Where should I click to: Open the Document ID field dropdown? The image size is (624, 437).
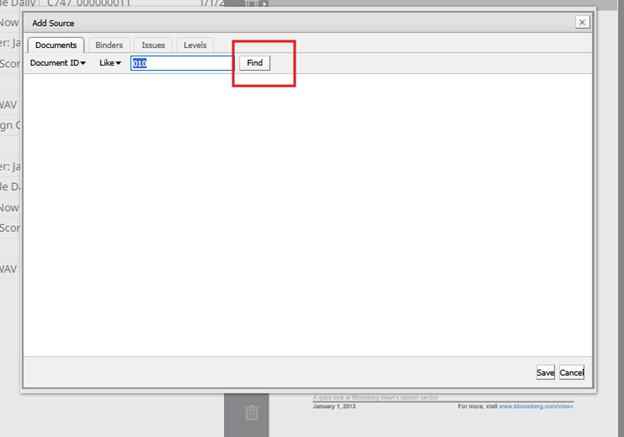tap(58, 63)
